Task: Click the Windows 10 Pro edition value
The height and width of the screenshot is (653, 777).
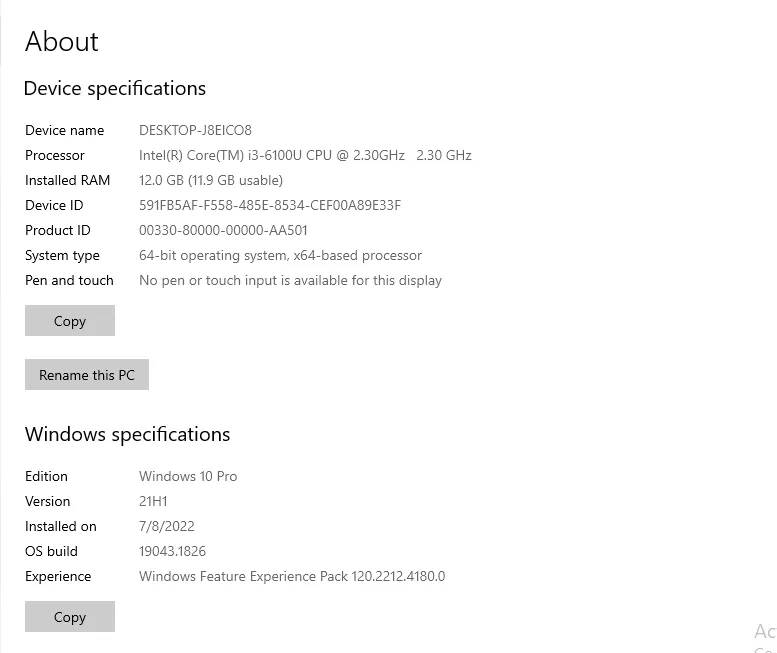Action: point(188,476)
